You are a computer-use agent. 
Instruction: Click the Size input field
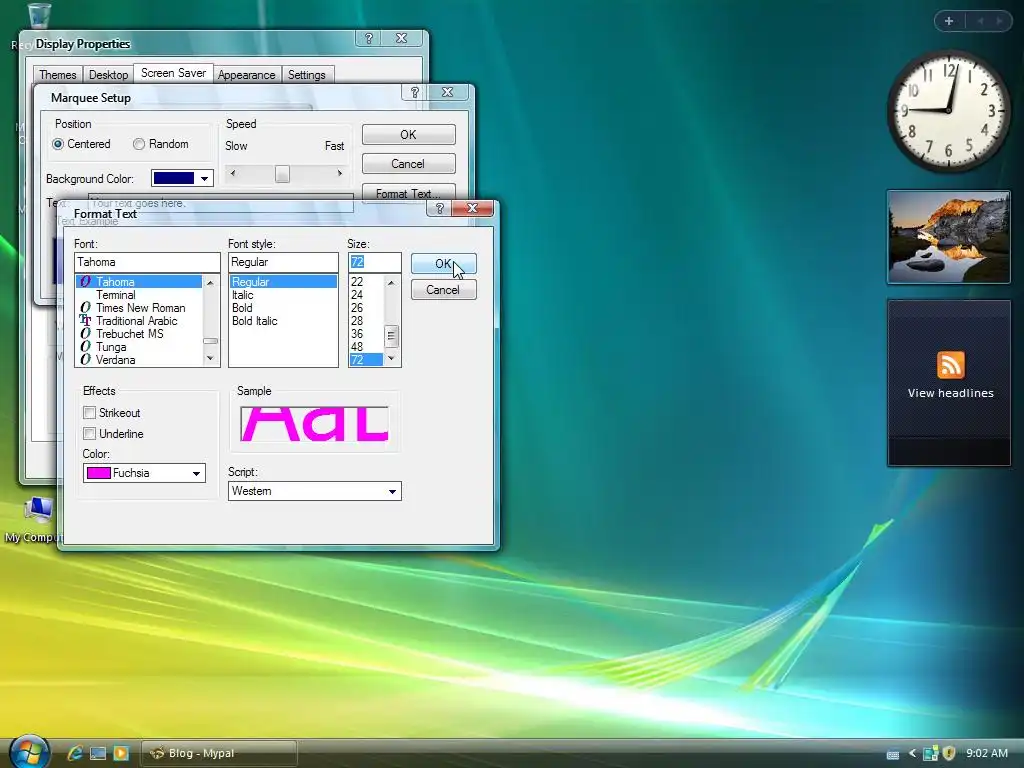coord(374,262)
